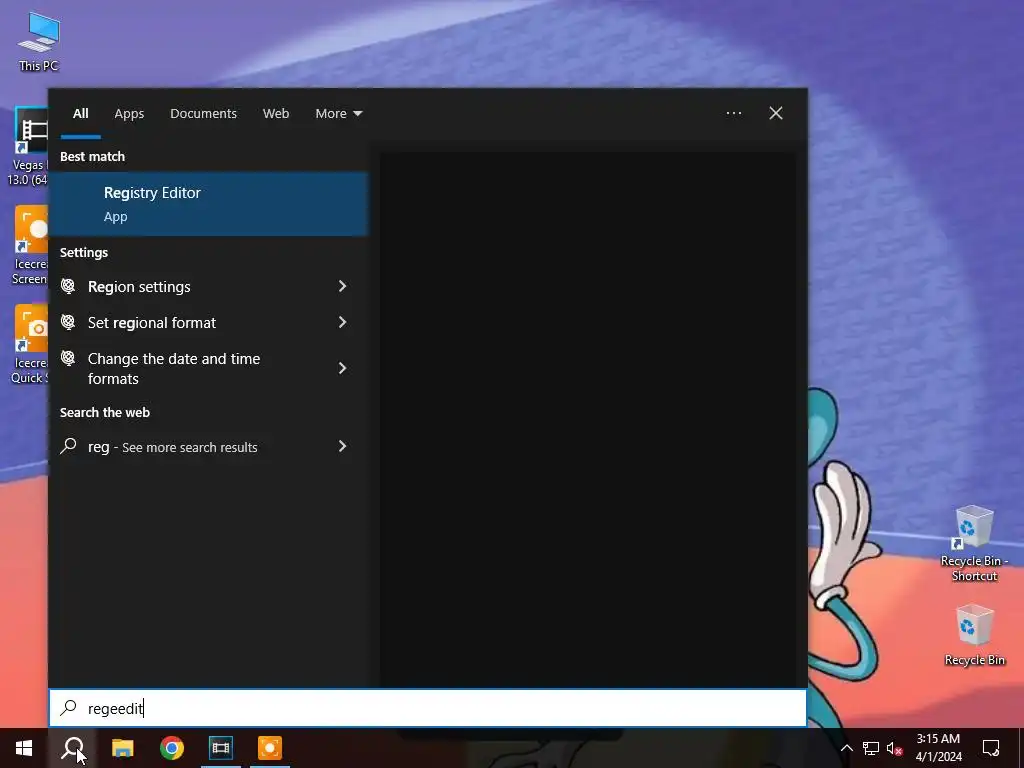The width and height of the screenshot is (1024, 768).
Task: Launch Google Chrome from the taskbar
Action: click(172, 748)
